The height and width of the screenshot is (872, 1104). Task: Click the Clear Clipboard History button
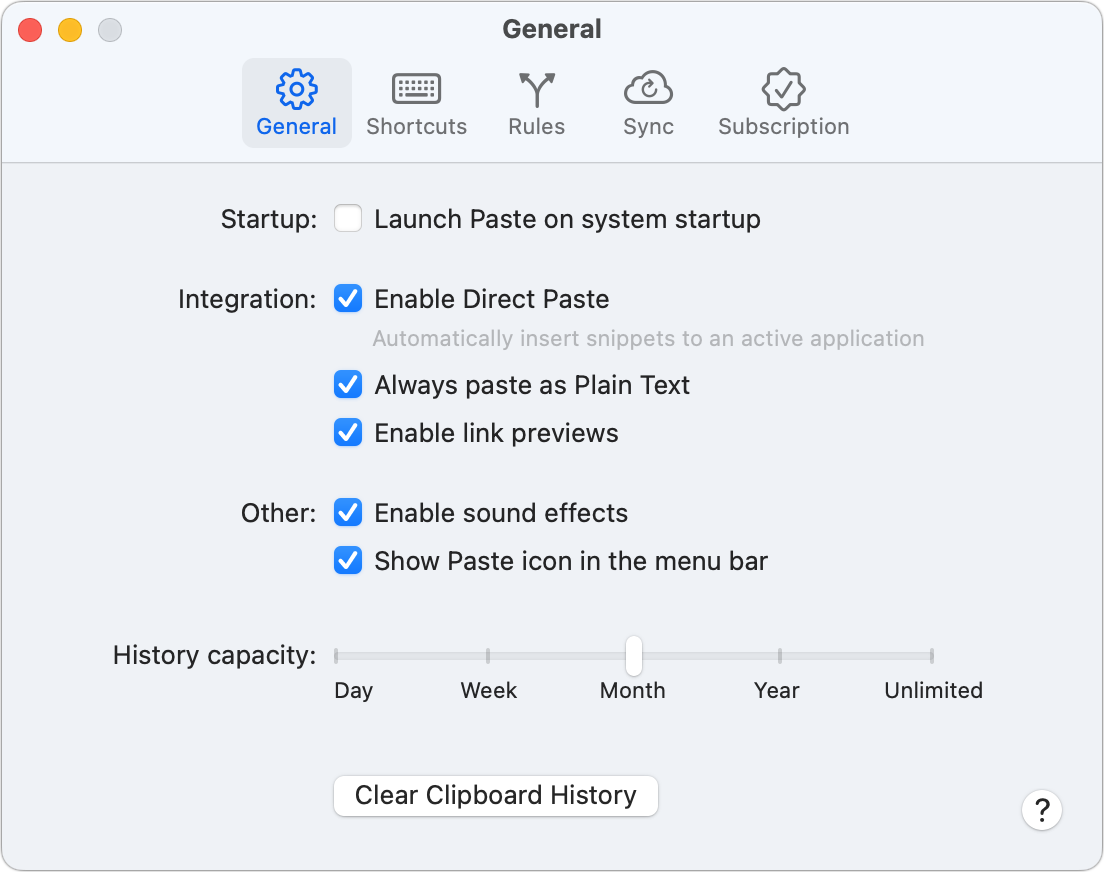coord(496,796)
